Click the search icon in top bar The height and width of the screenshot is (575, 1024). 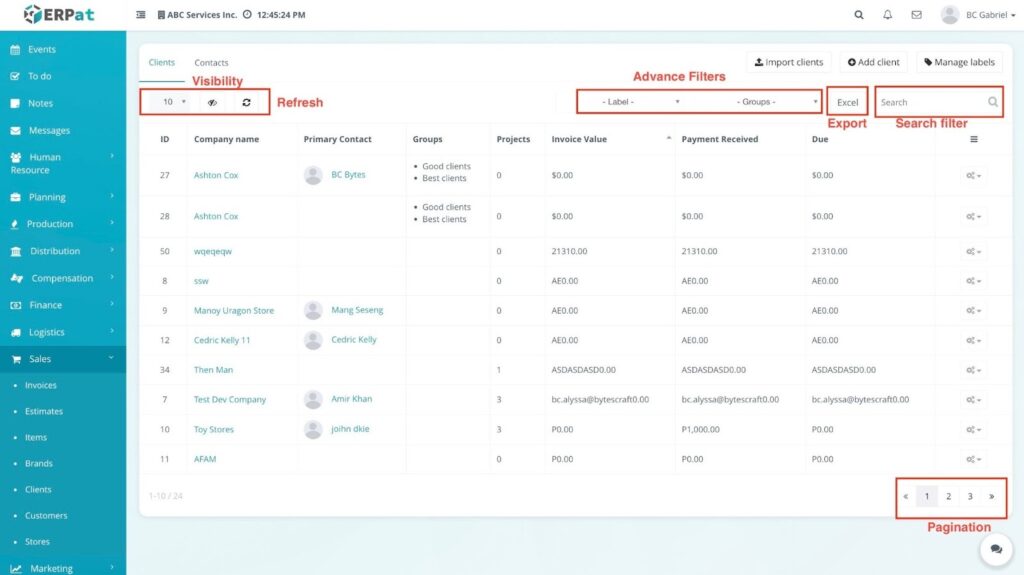pyautogui.click(x=859, y=15)
